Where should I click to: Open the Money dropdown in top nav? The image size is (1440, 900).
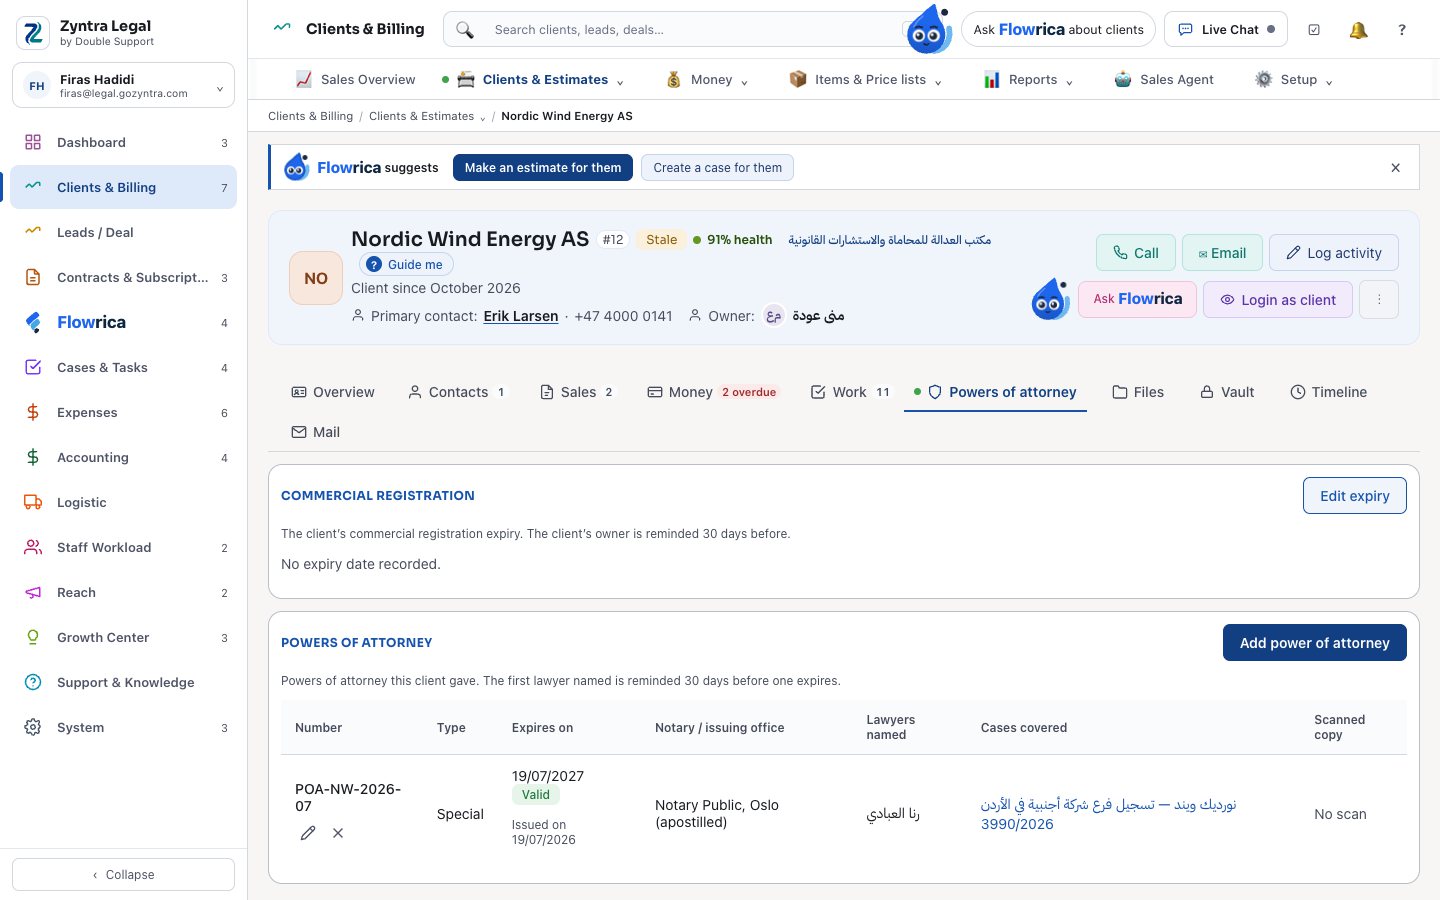[707, 80]
